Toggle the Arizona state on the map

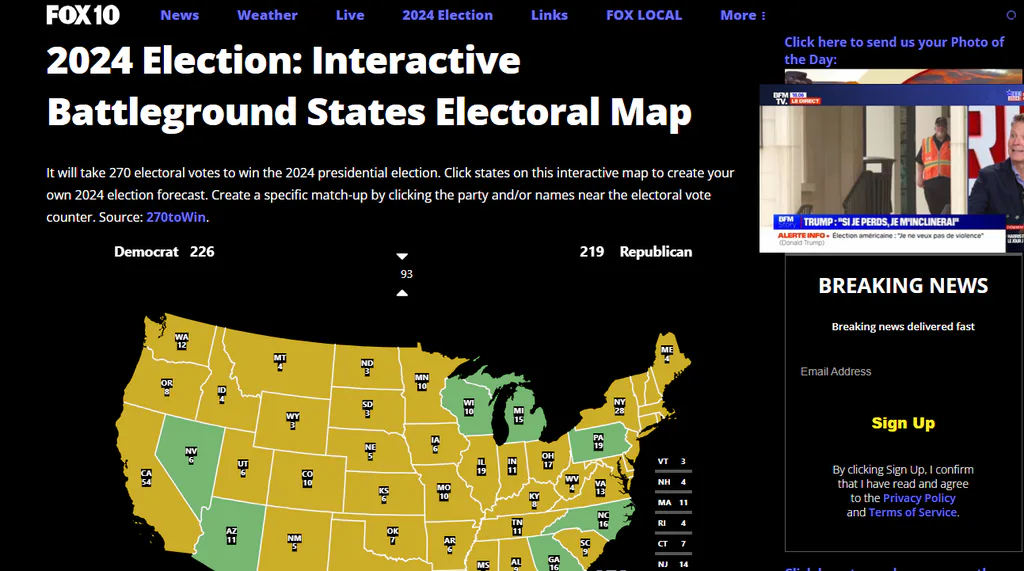(232, 534)
